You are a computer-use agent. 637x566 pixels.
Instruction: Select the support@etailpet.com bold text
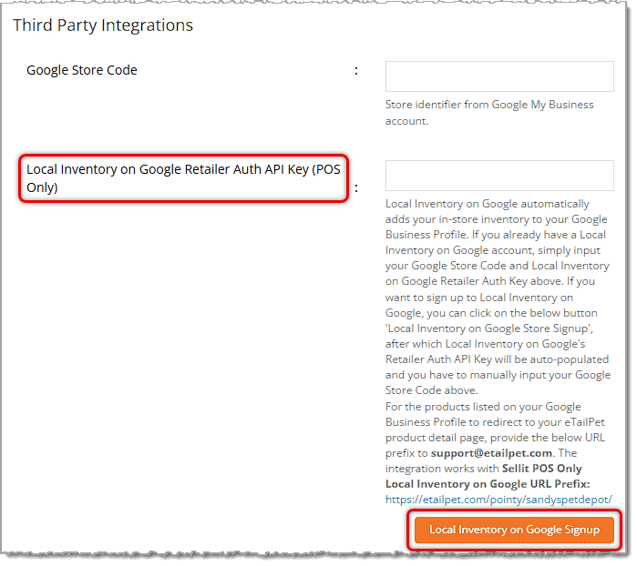click(491, 453)
